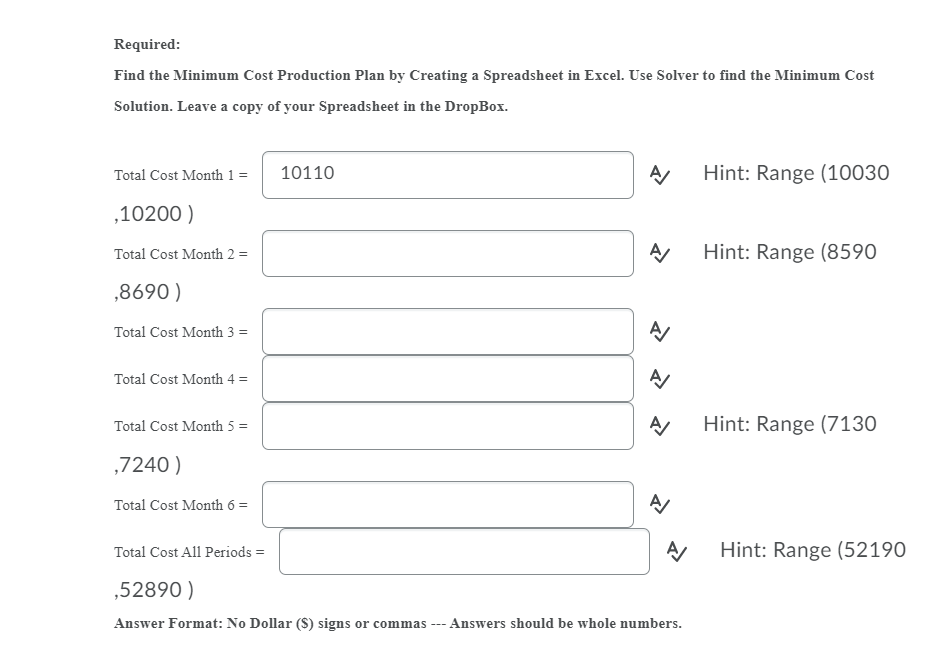
Task: Click the Total Cost All Periods answer box
Action: pyautogui.click(x=464, y=550)
